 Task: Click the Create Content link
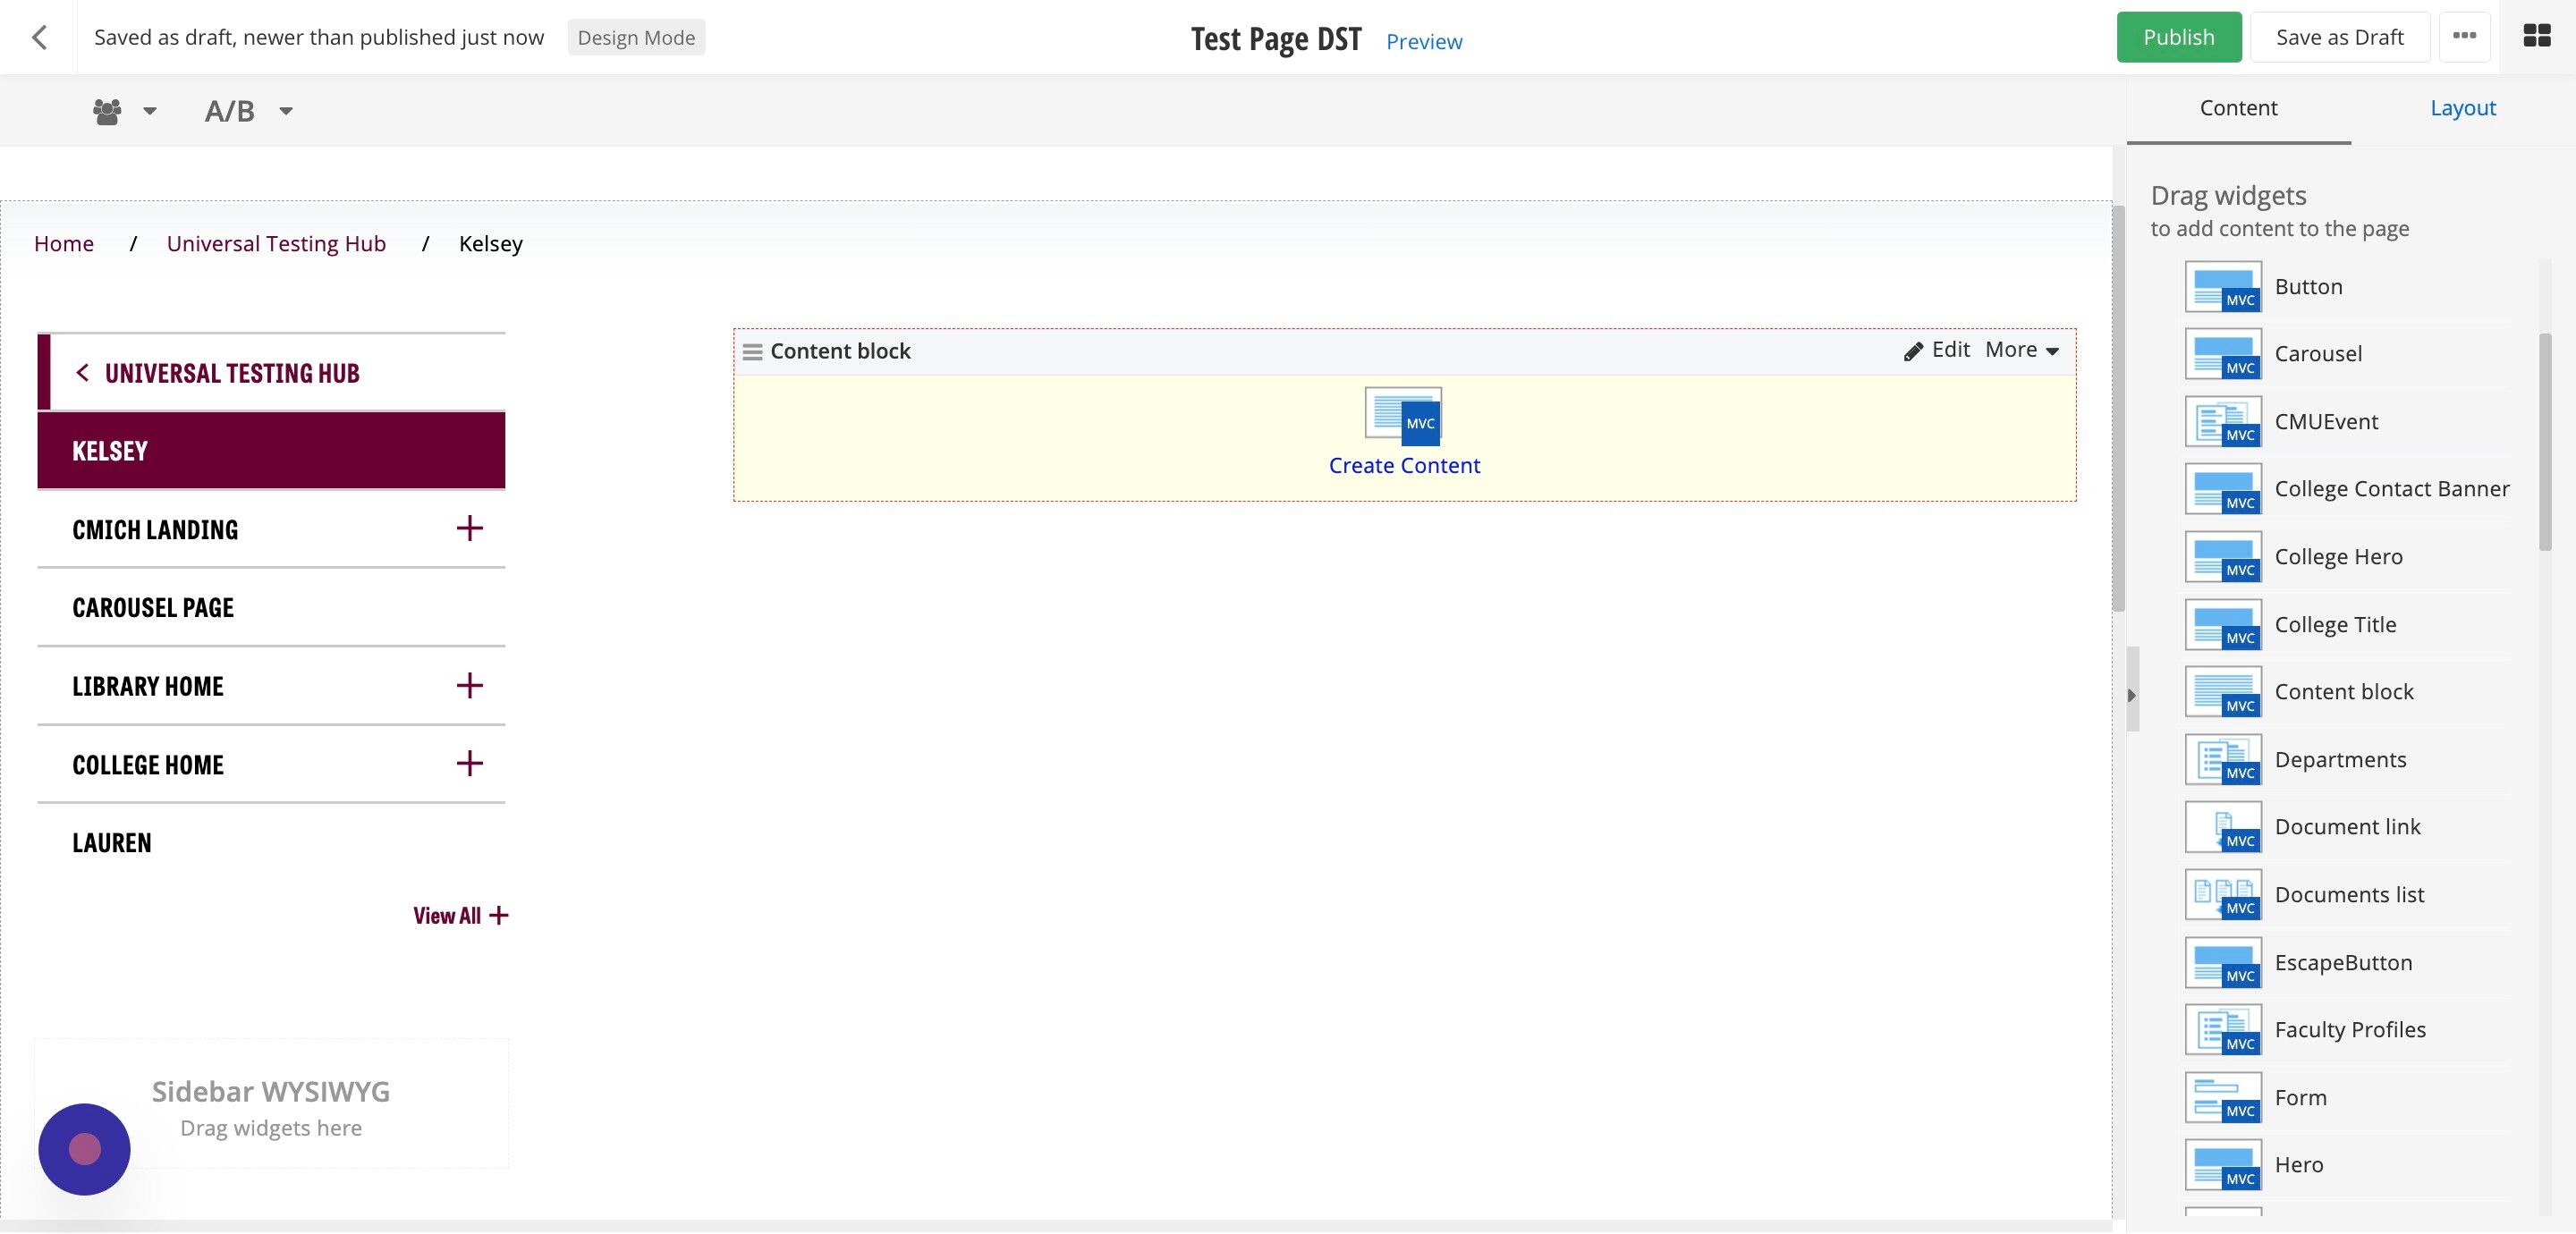click(x=1403, y=465)
